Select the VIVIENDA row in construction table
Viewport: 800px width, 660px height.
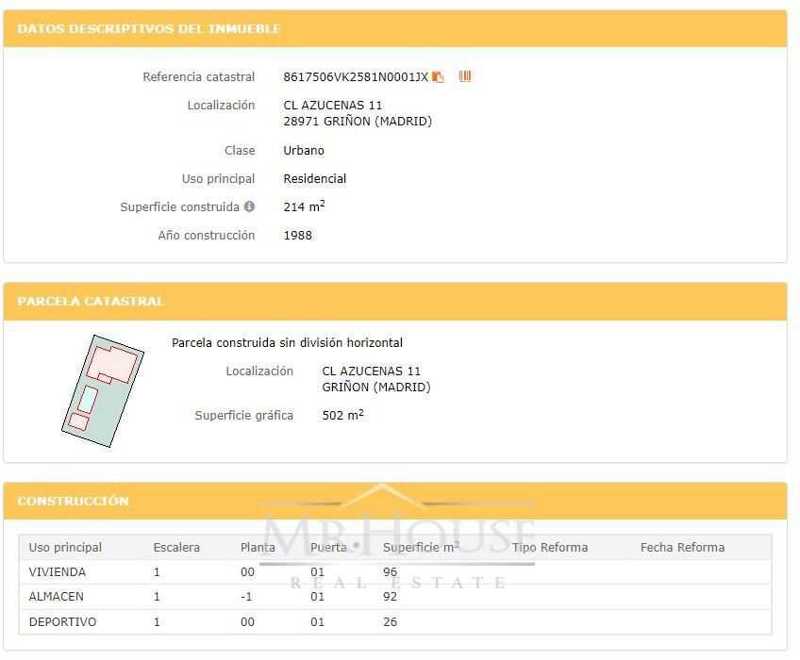tap(58, 572)
